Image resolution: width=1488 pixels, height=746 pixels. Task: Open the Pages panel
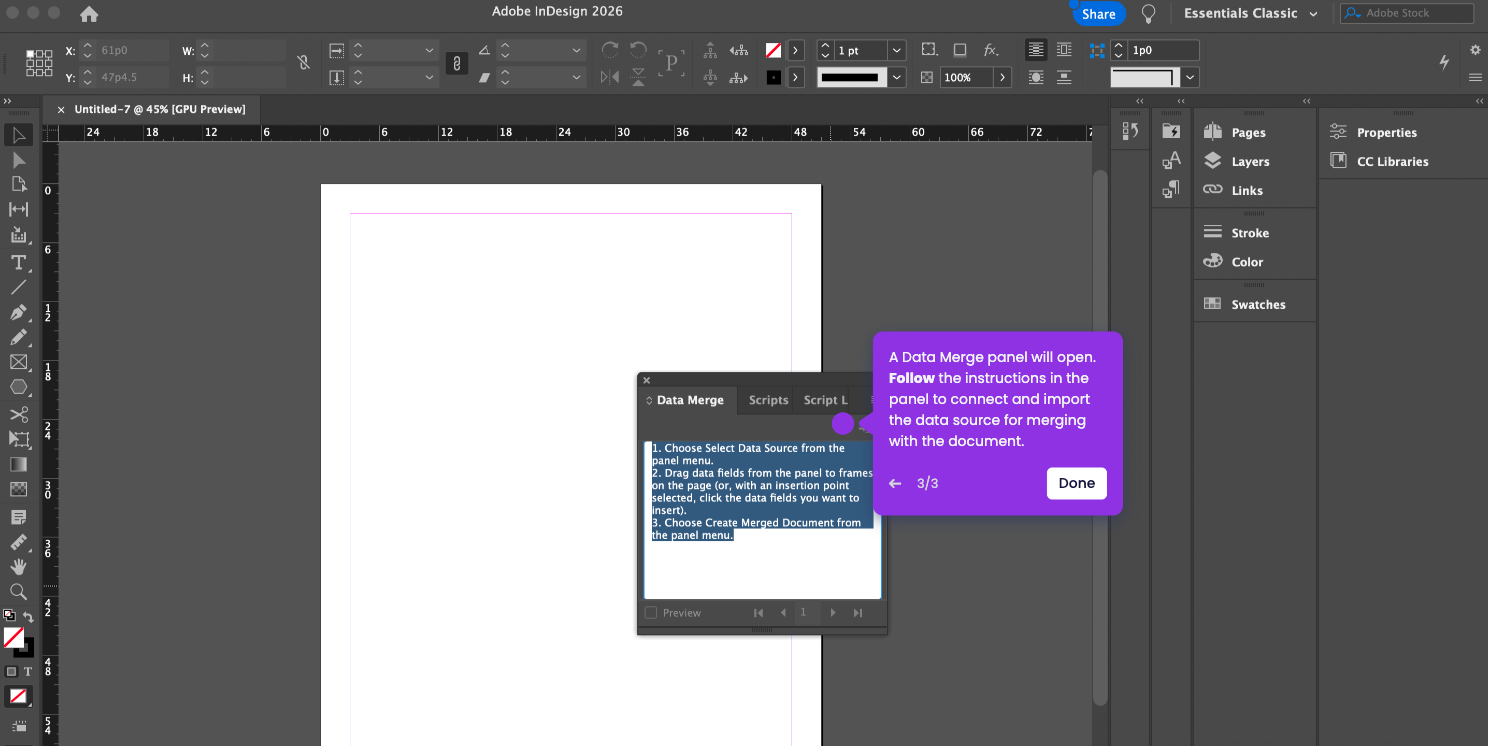point(1236,132)
